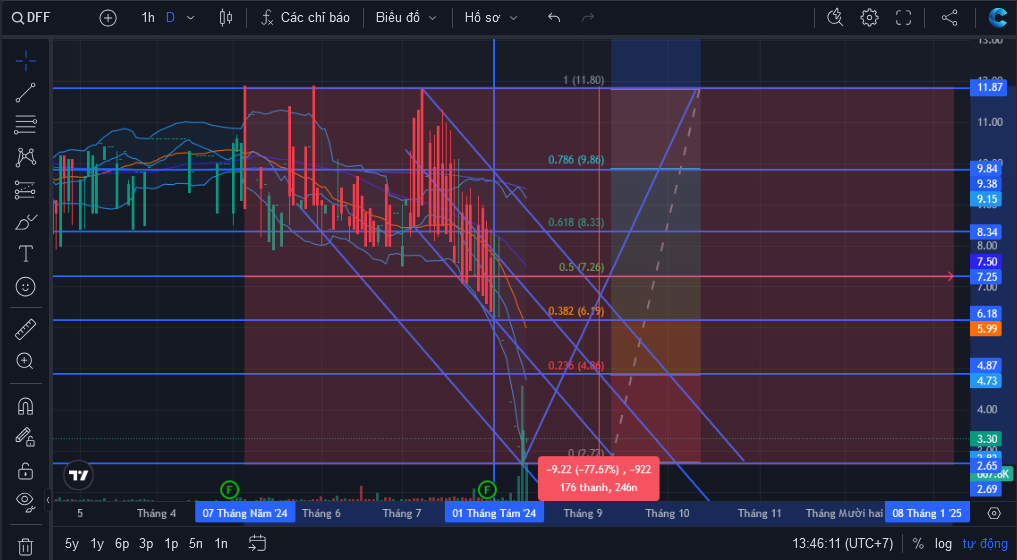Click the 08 Tháng 1 '25 date label
Image resolution: width=1017 pixels, height=560 pixels.
(927, 513)
